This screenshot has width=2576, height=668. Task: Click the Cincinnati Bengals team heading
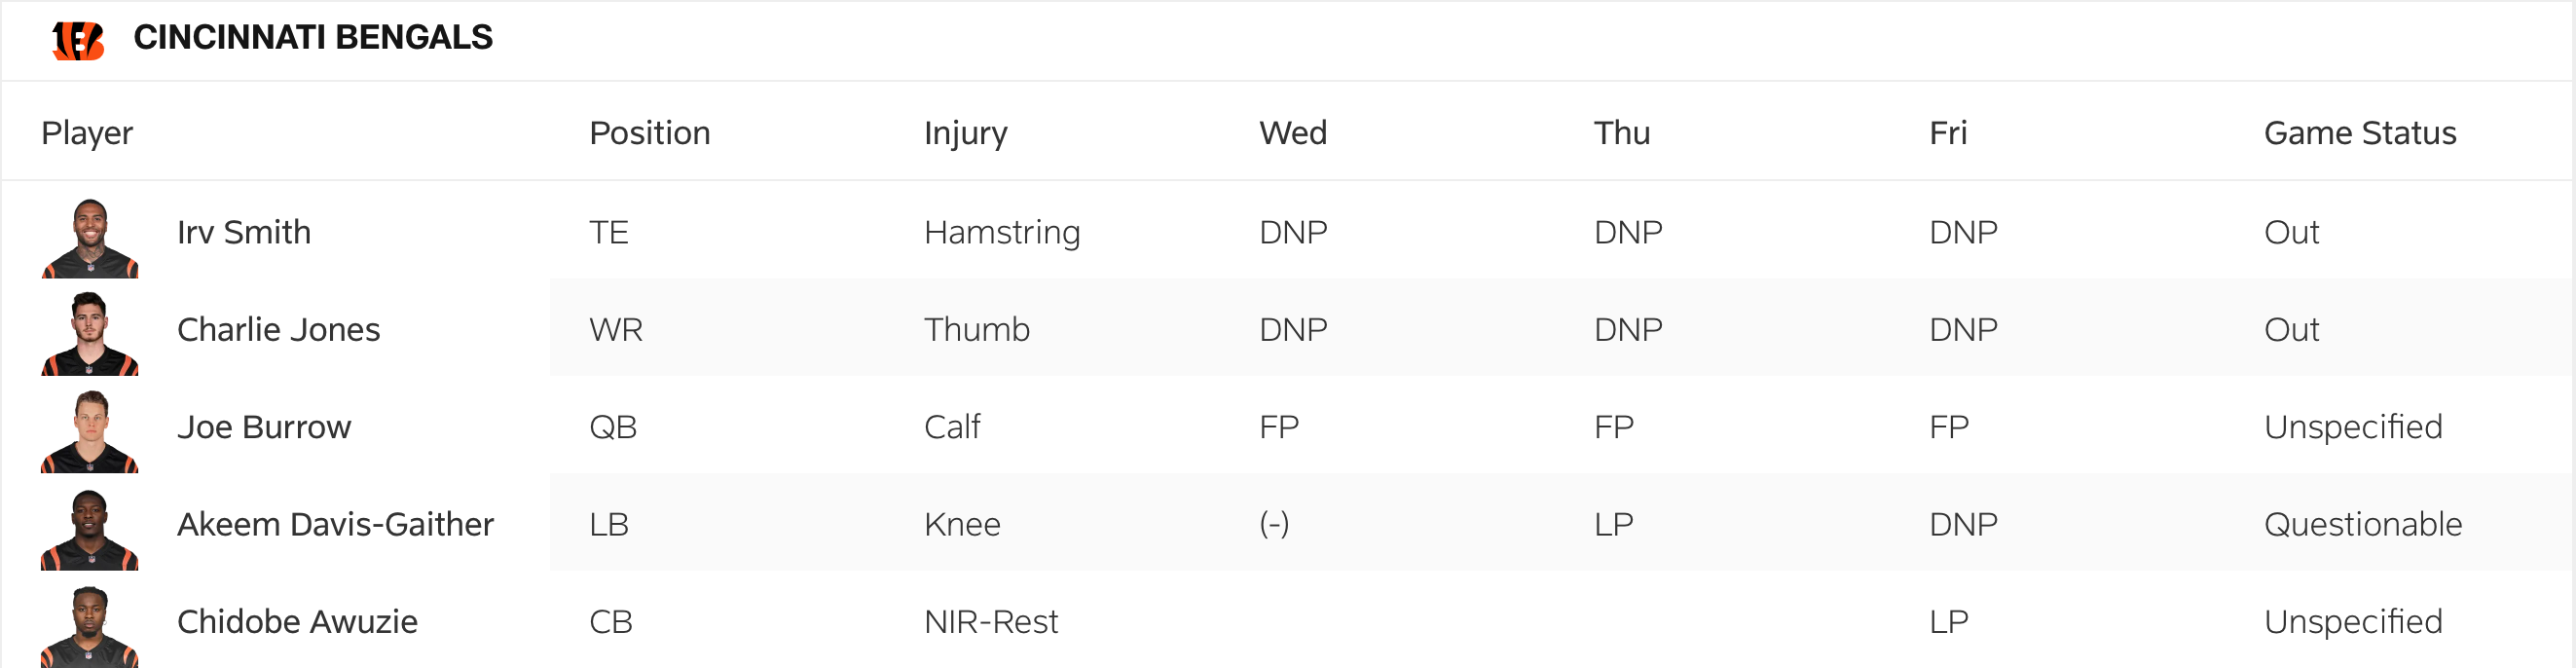[313, 38]
